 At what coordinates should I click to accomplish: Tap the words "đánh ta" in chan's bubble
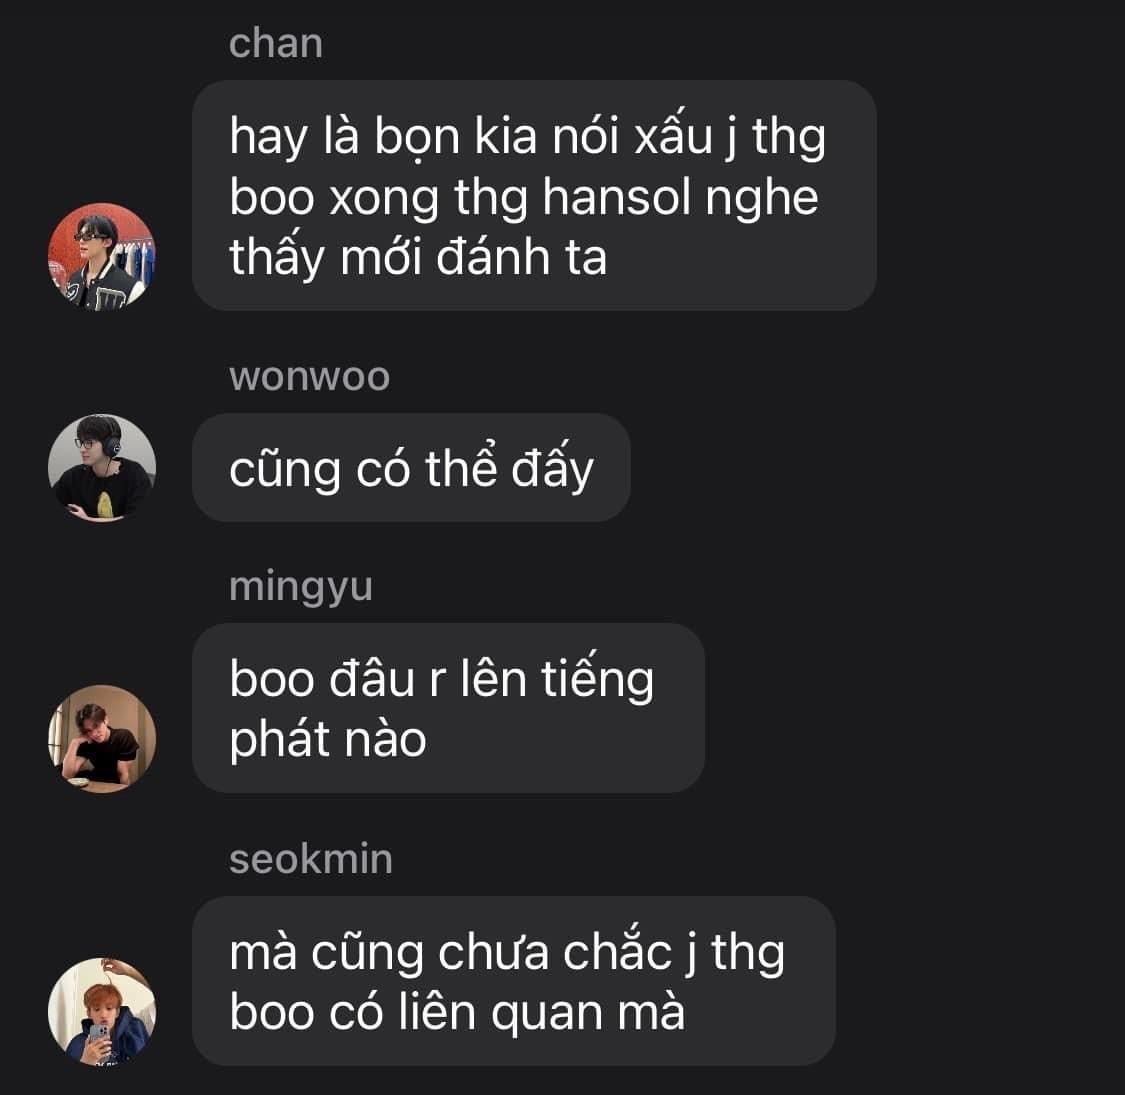(x=522, y=257)
